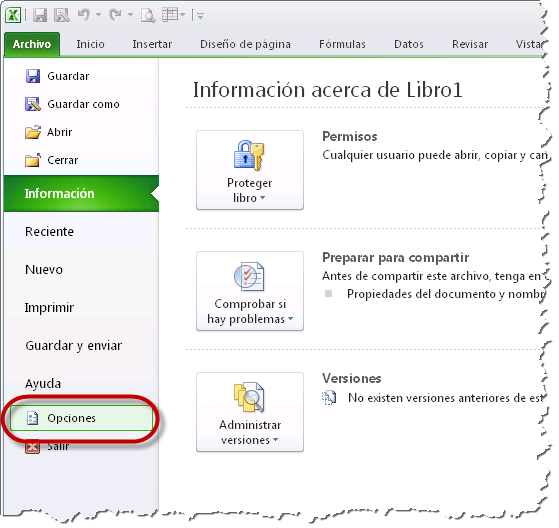Image resolution: width=559 pixels, height=528 pixels.
Task: Click the Guardar floppy disk icon
Action: point(33,76)
